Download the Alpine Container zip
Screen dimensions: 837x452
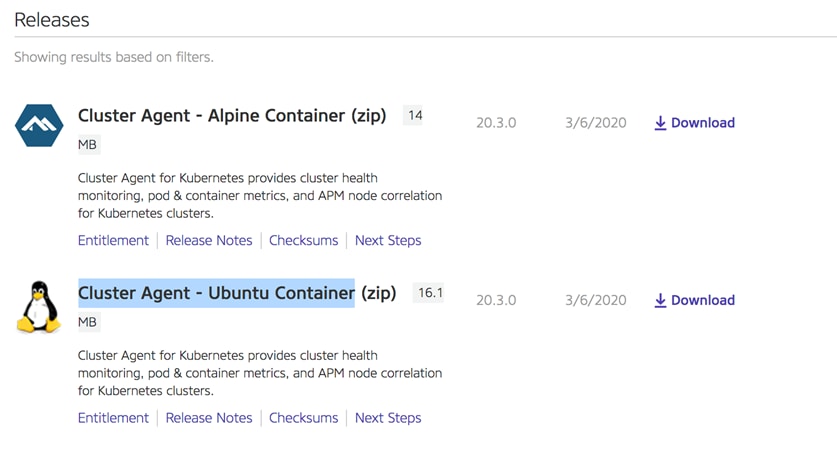click(x=694, y=123)
